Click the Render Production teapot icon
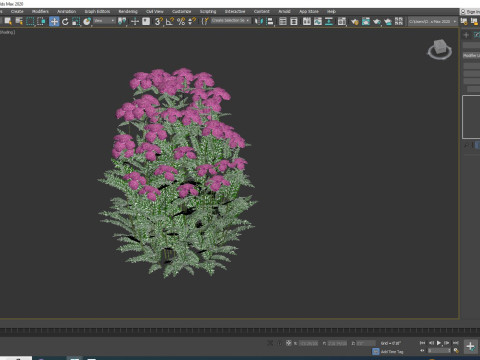The width and height of the screenshot is (480, 360). coord(377,21)
